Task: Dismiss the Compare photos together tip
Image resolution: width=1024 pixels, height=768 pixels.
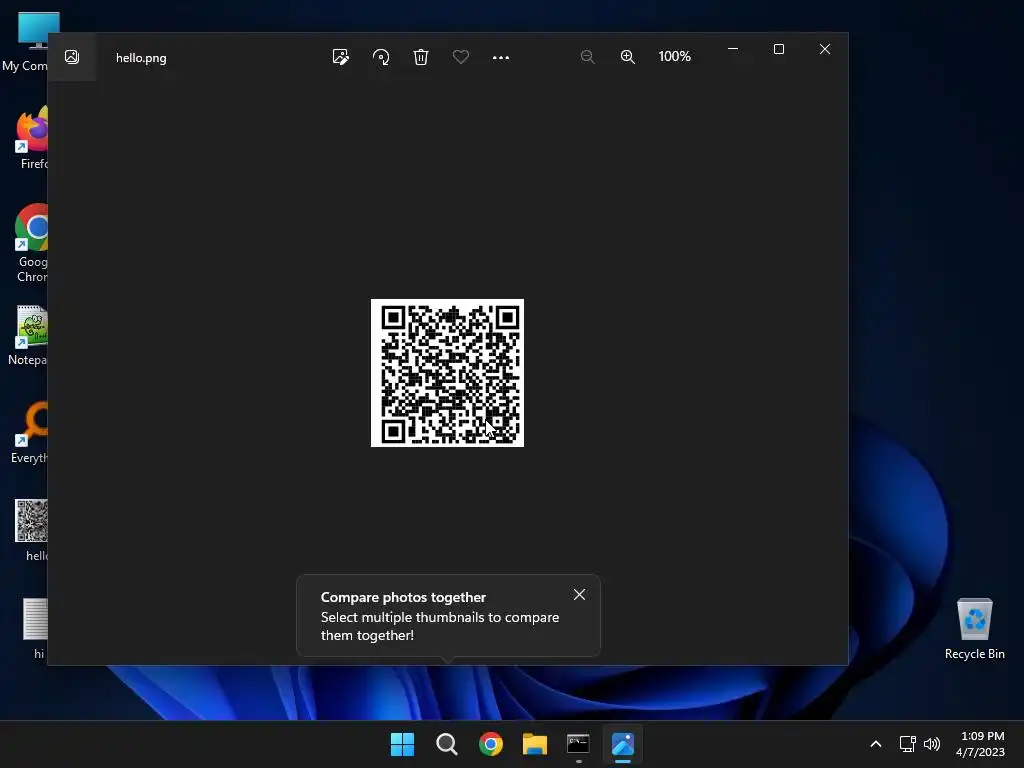Action: [579, 594]
